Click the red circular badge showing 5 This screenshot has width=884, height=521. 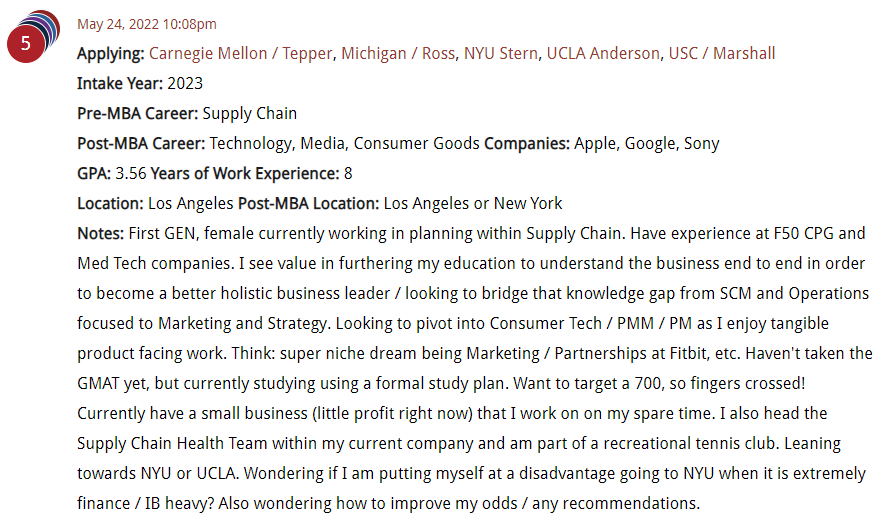26,46
